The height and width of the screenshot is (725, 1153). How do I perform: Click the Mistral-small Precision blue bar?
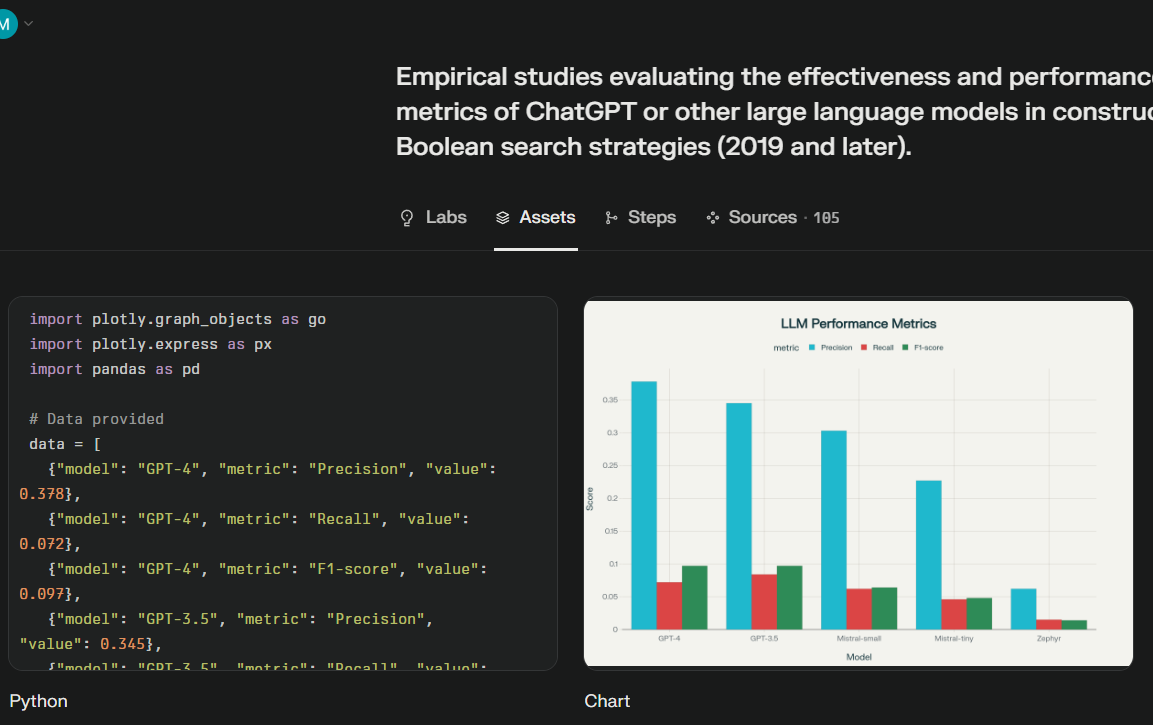834,530
